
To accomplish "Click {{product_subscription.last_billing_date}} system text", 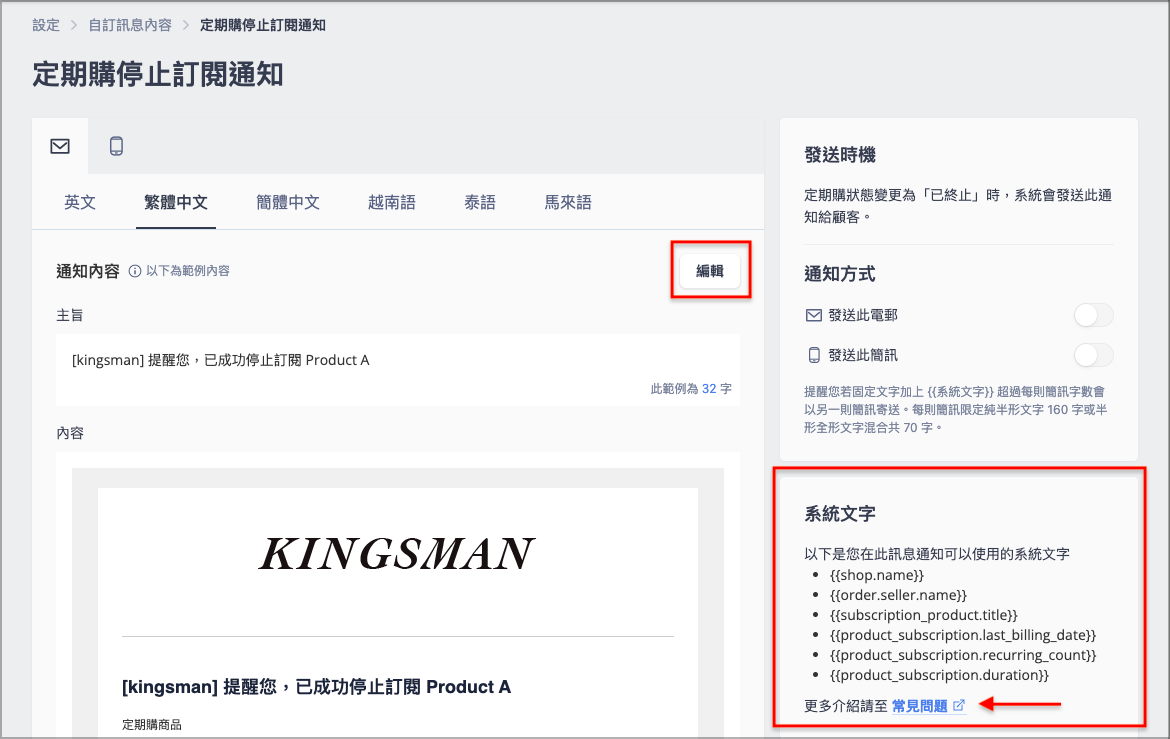I will 963,636.
